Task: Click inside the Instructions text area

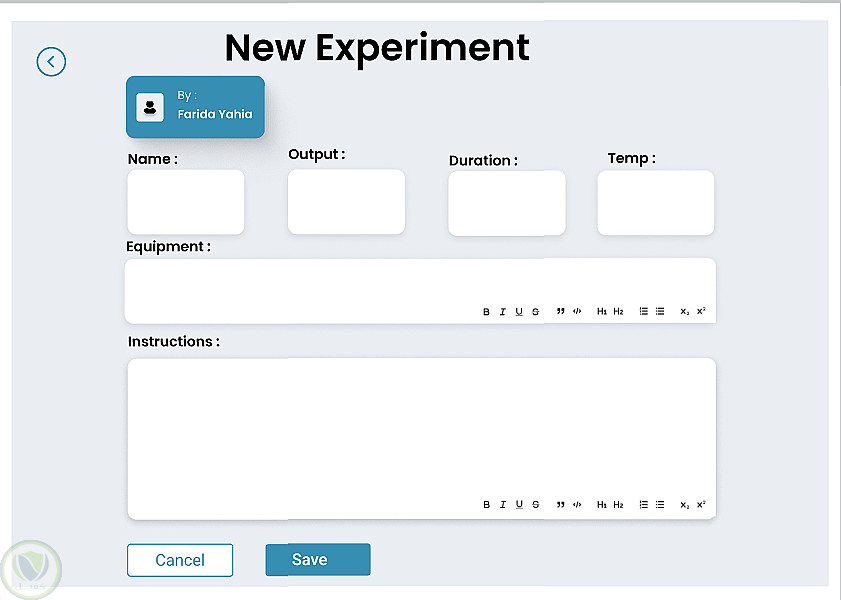Action: click(421, 425)
